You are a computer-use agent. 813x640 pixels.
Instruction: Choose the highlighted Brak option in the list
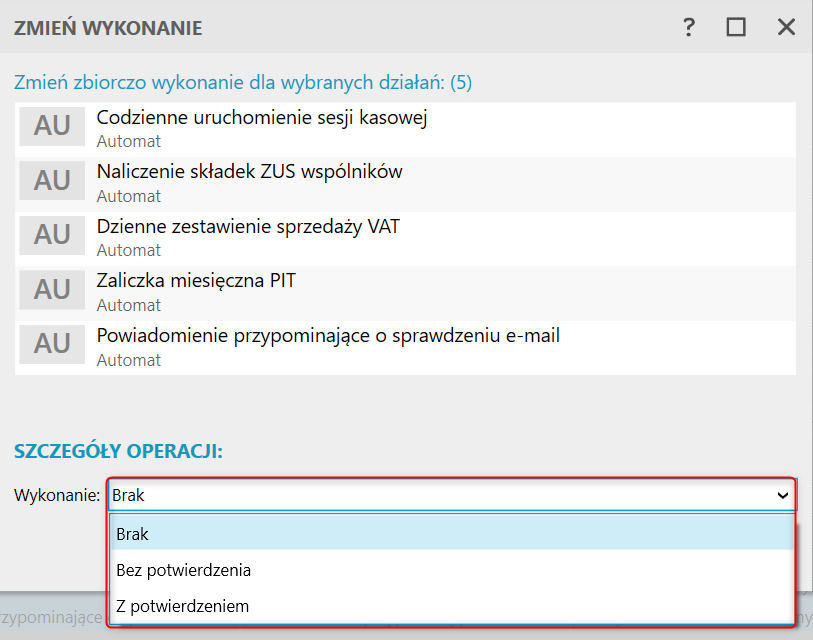coord(133,534)
